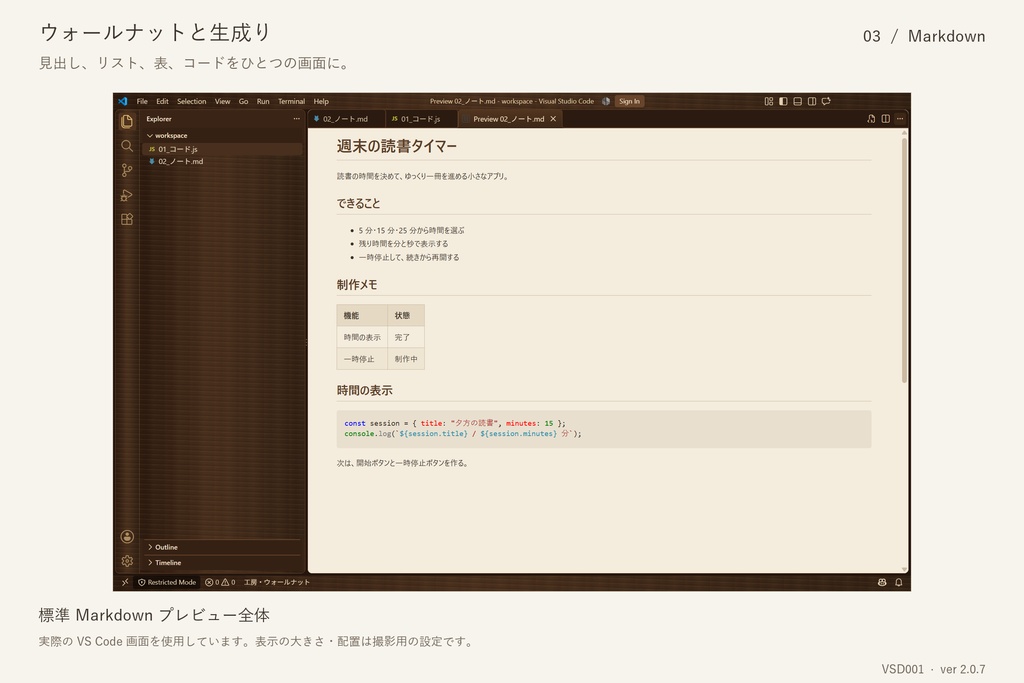Open the Terminal menu

[291, 101]
